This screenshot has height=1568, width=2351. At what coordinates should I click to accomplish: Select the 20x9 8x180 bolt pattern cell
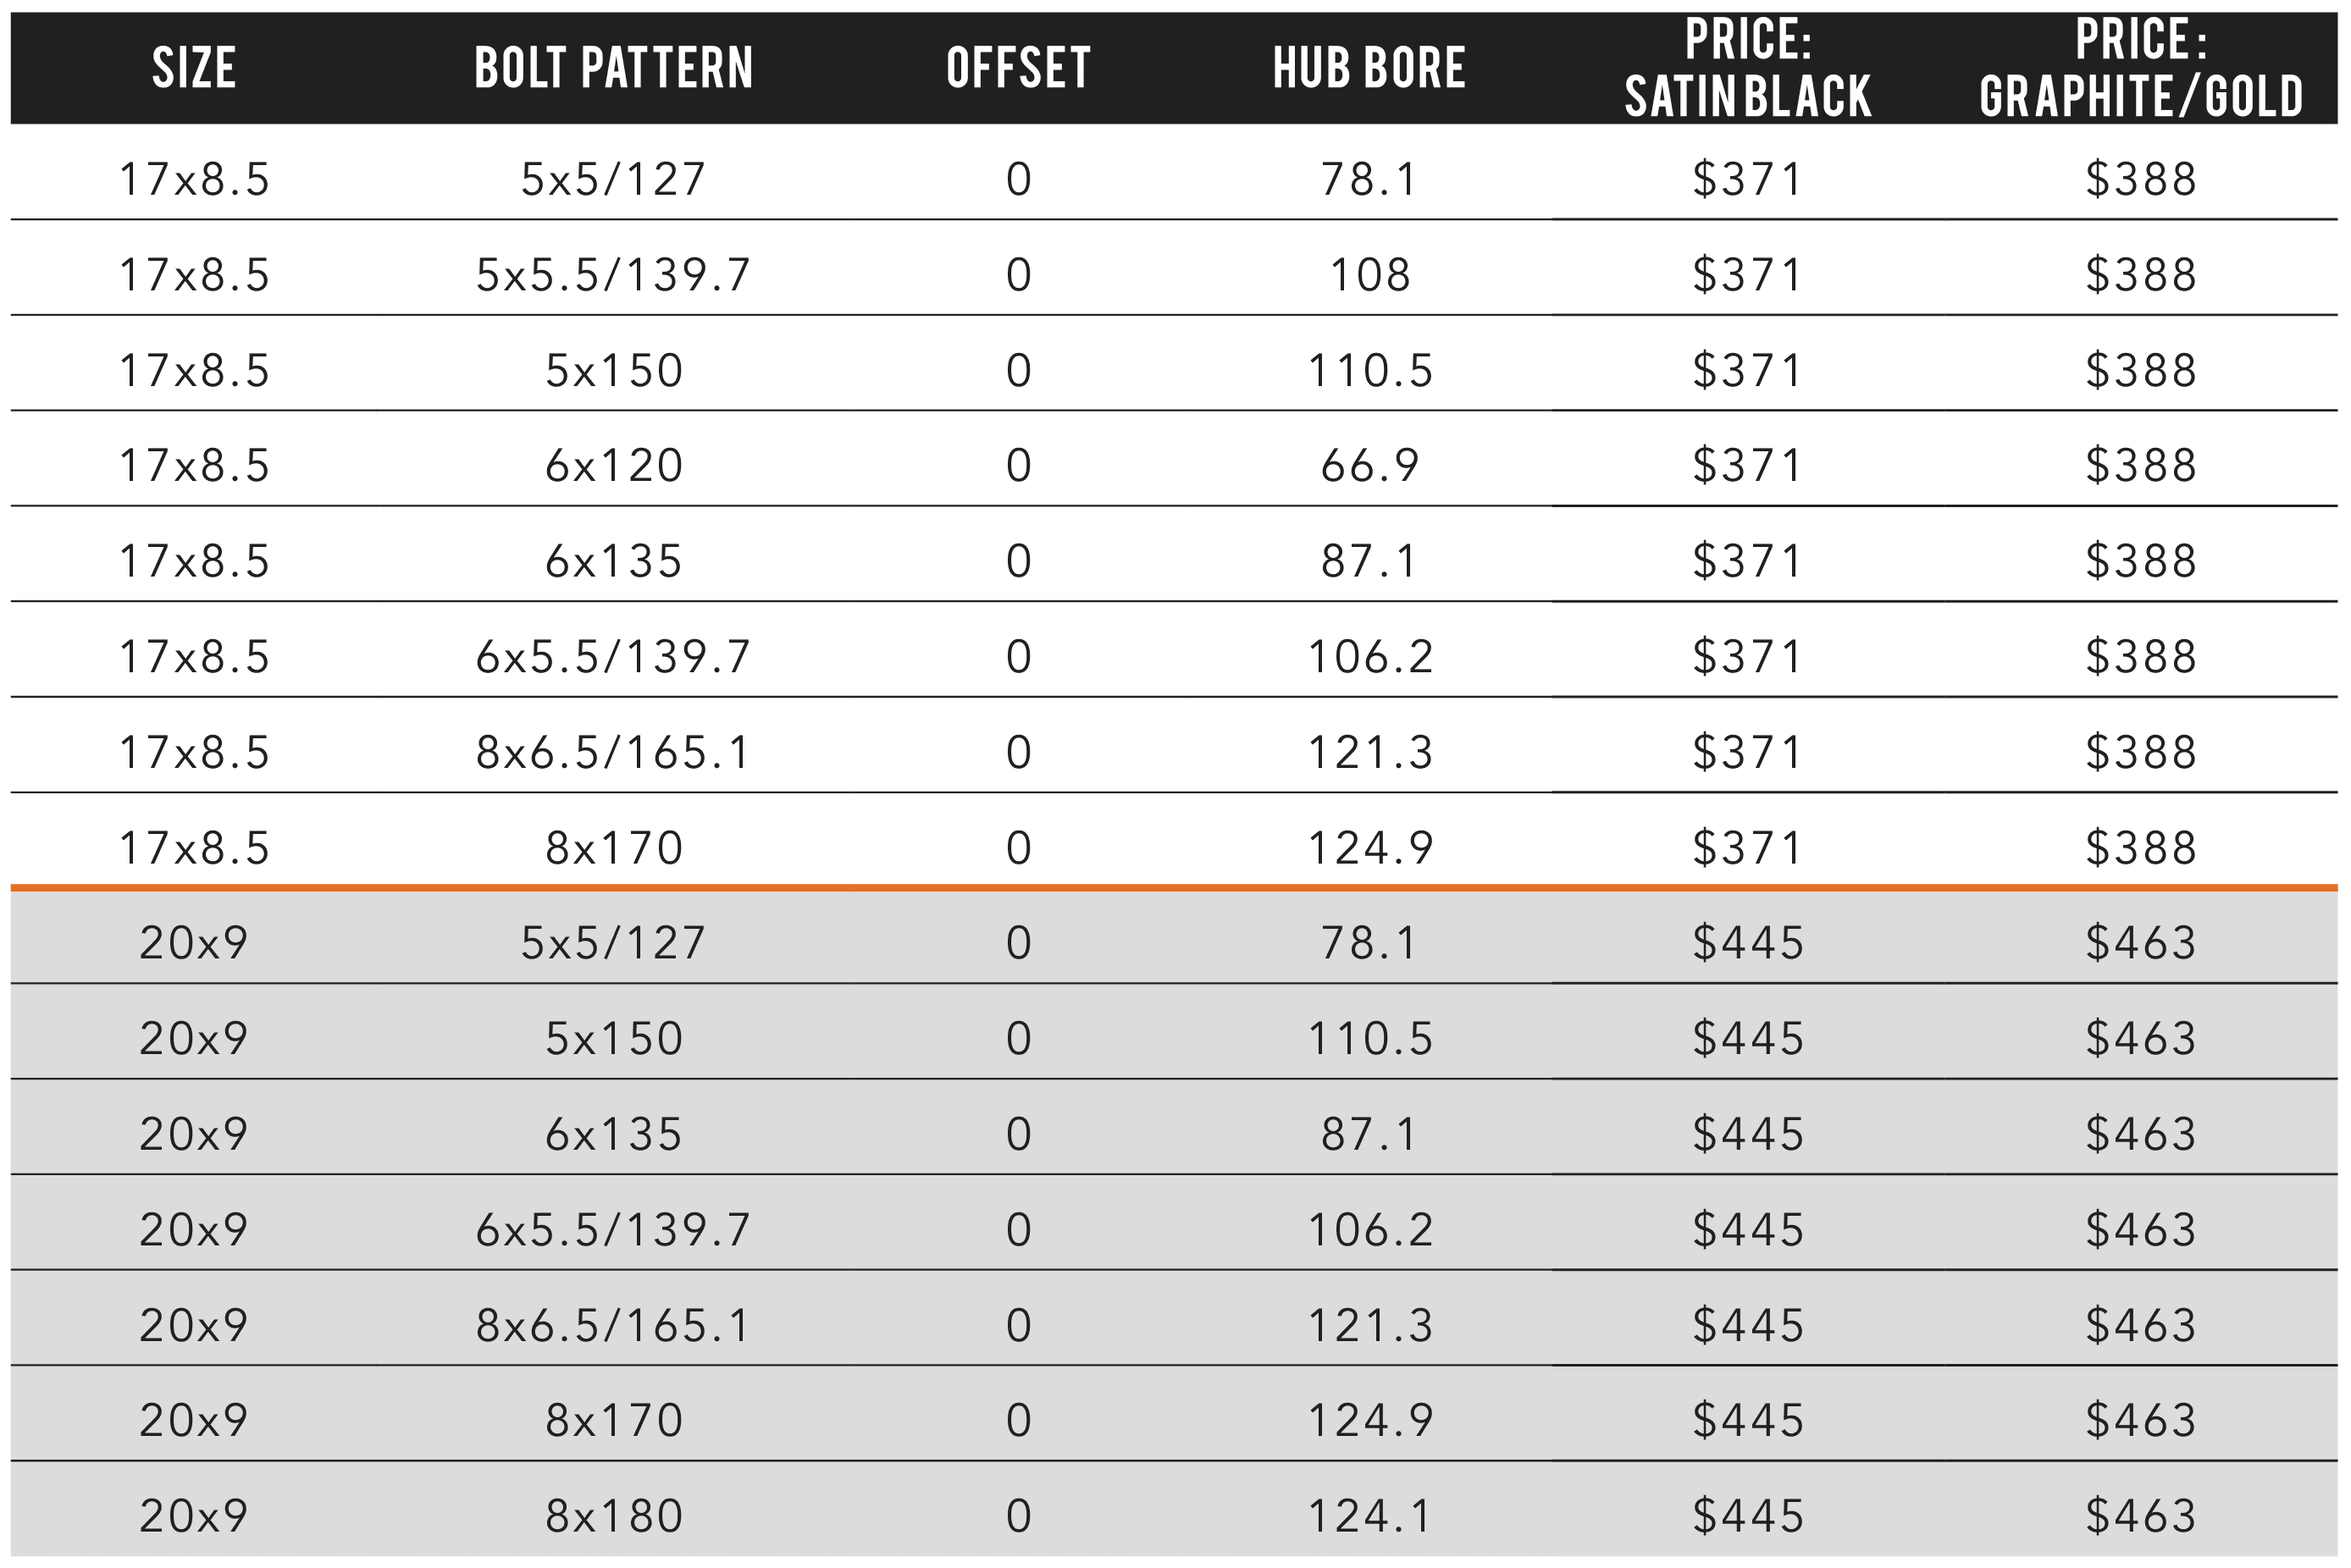tap(613, 1516)
